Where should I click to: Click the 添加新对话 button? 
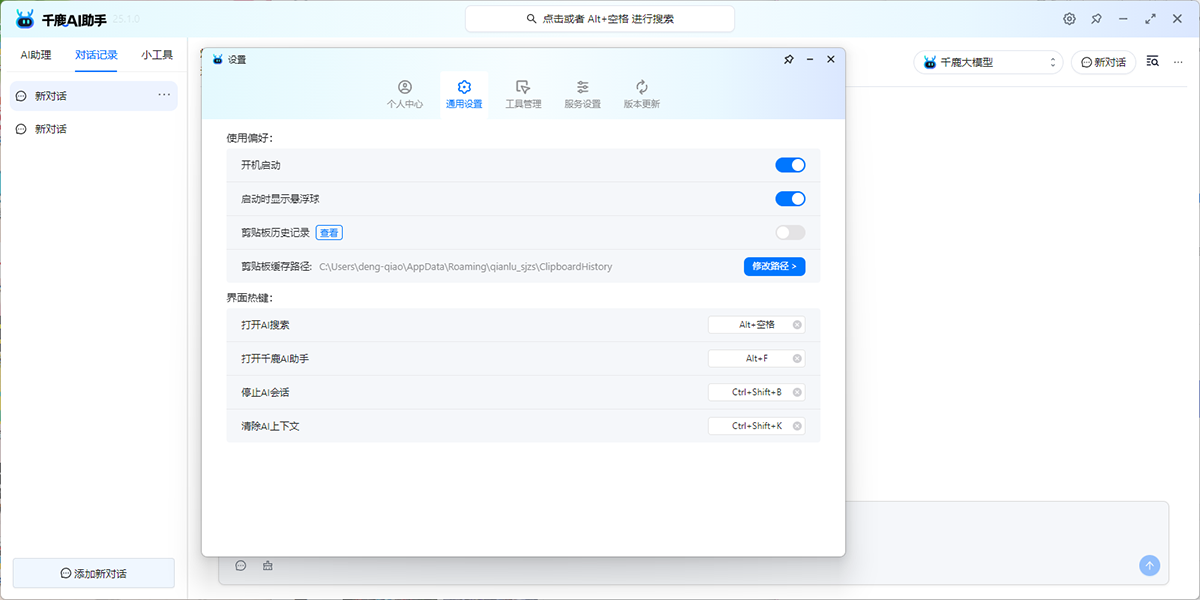tap(93, 572)
